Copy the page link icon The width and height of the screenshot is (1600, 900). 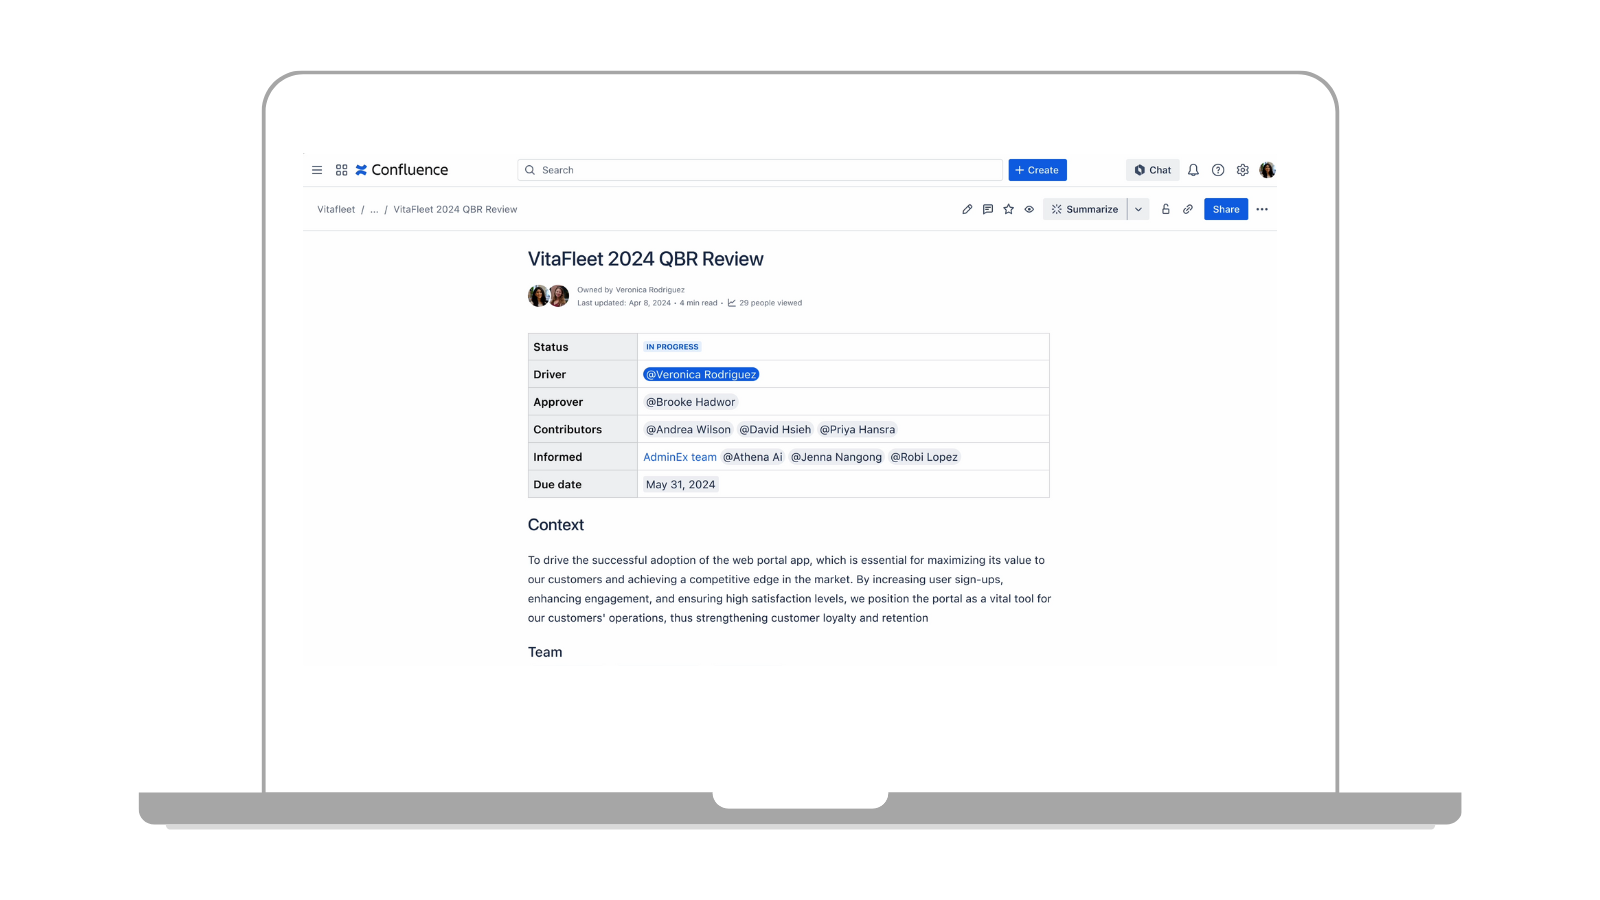[x=1187, y=209]
